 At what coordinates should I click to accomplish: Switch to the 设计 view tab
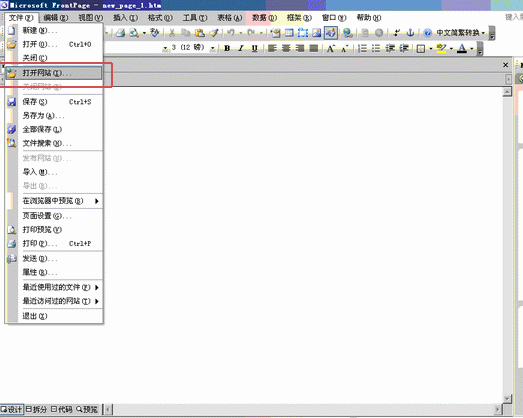(12, 409)
